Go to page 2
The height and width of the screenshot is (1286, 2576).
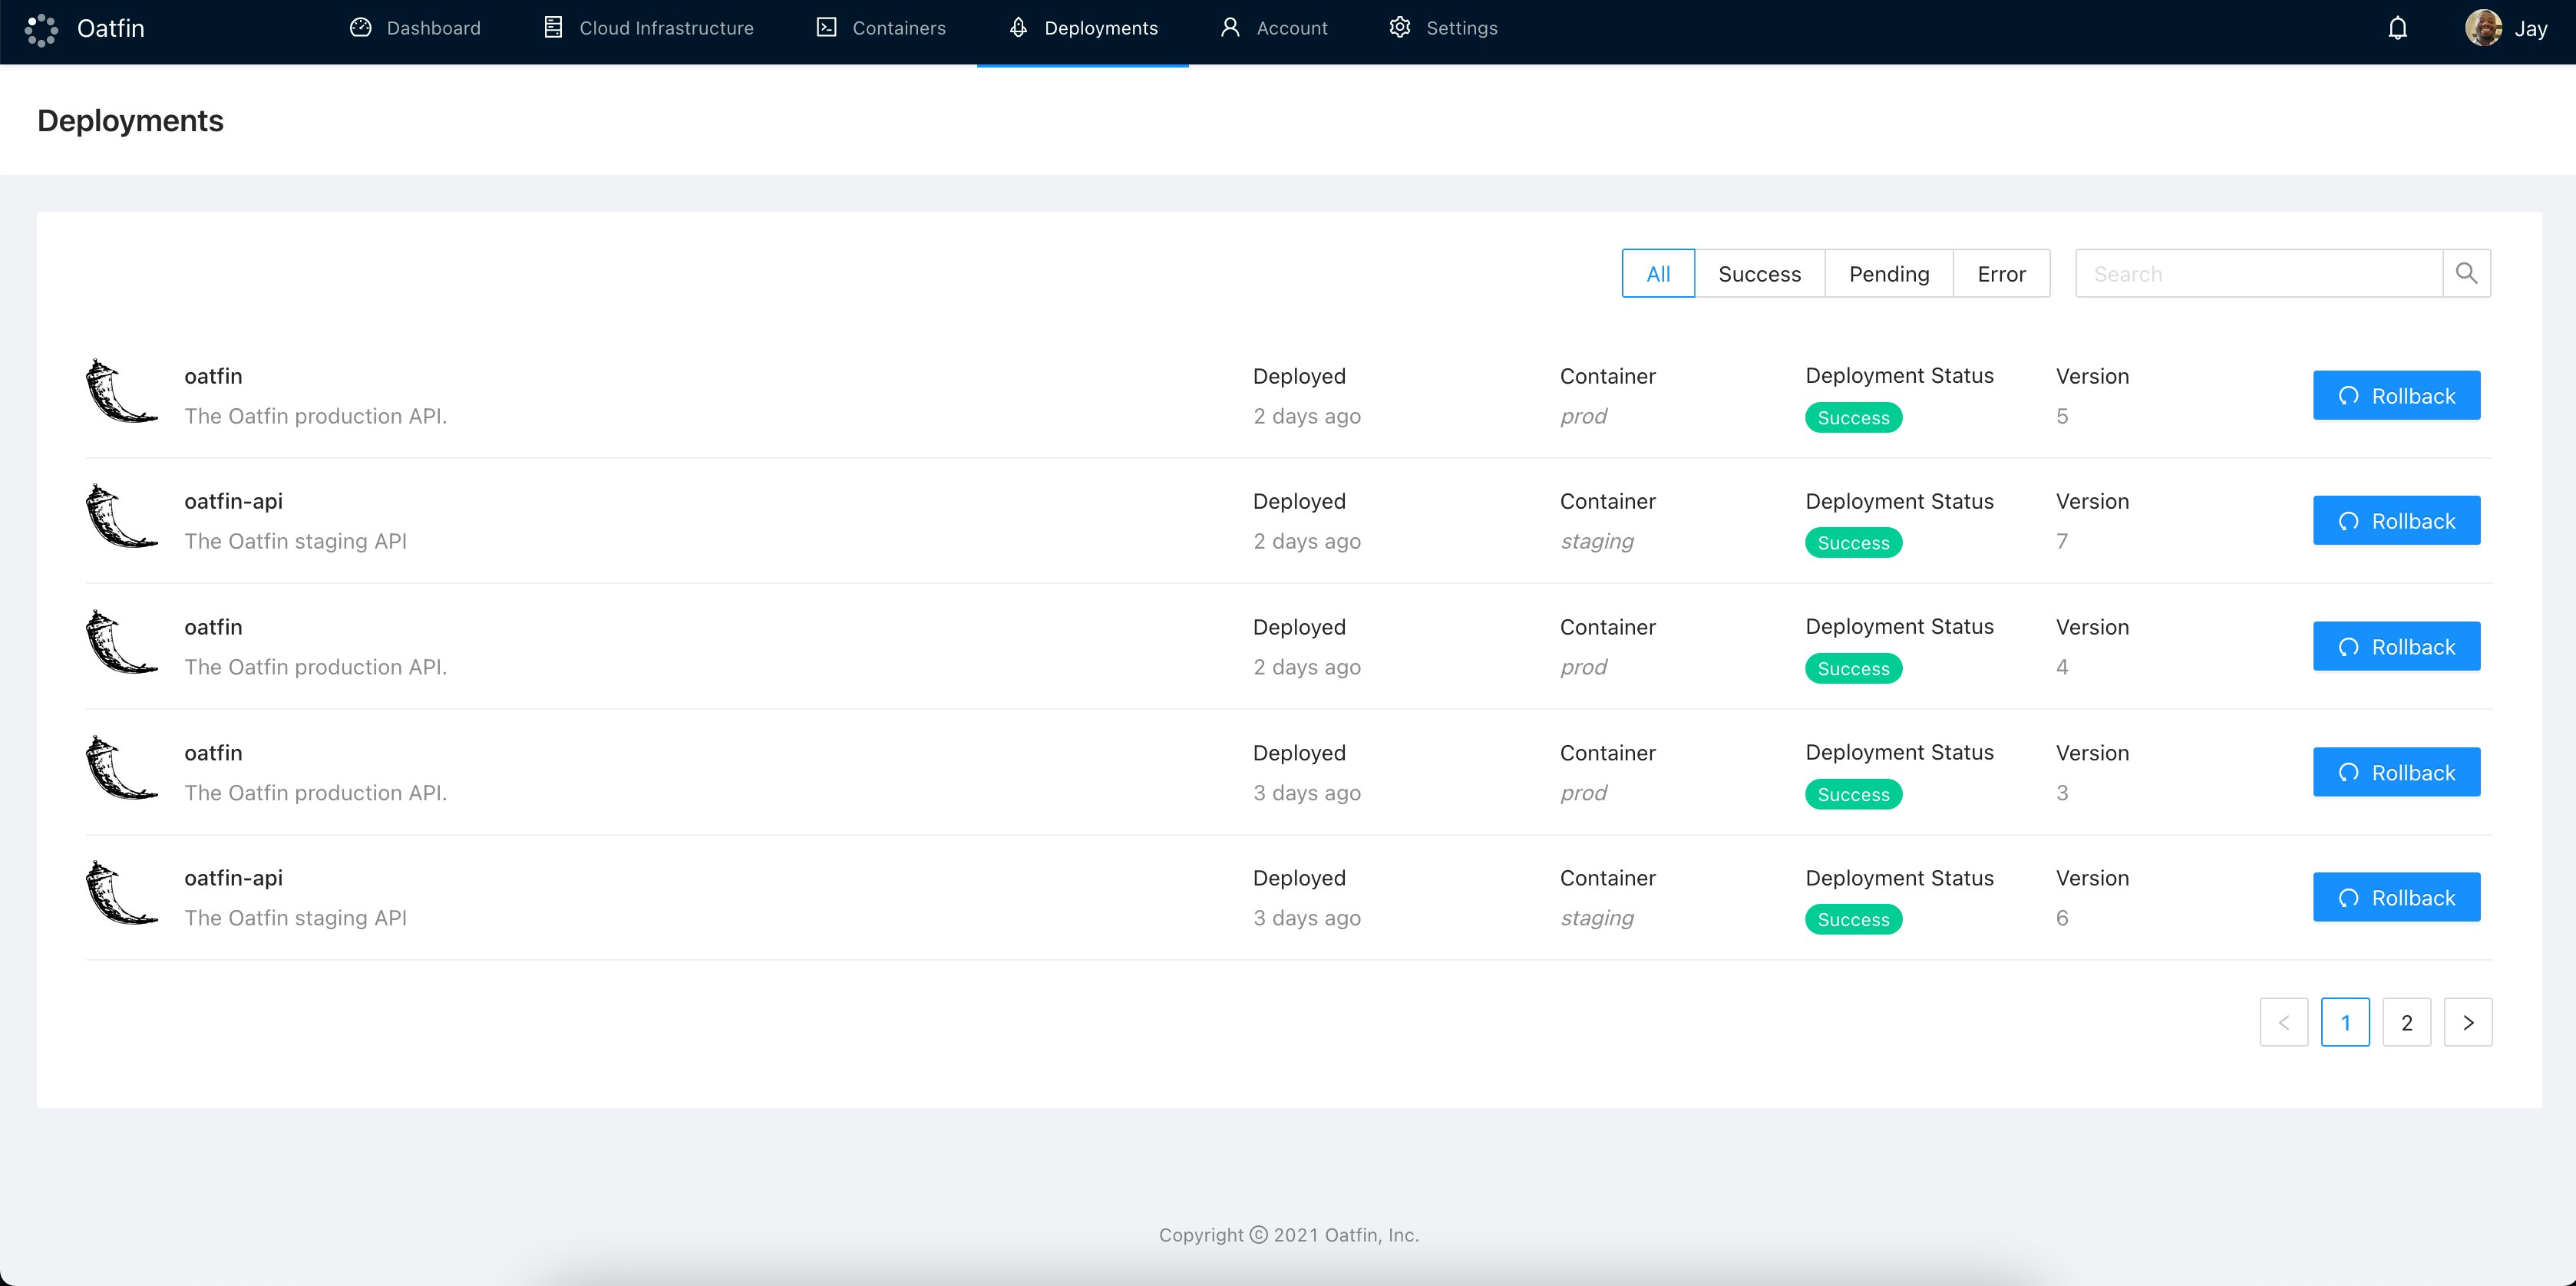[2406, 1022]
